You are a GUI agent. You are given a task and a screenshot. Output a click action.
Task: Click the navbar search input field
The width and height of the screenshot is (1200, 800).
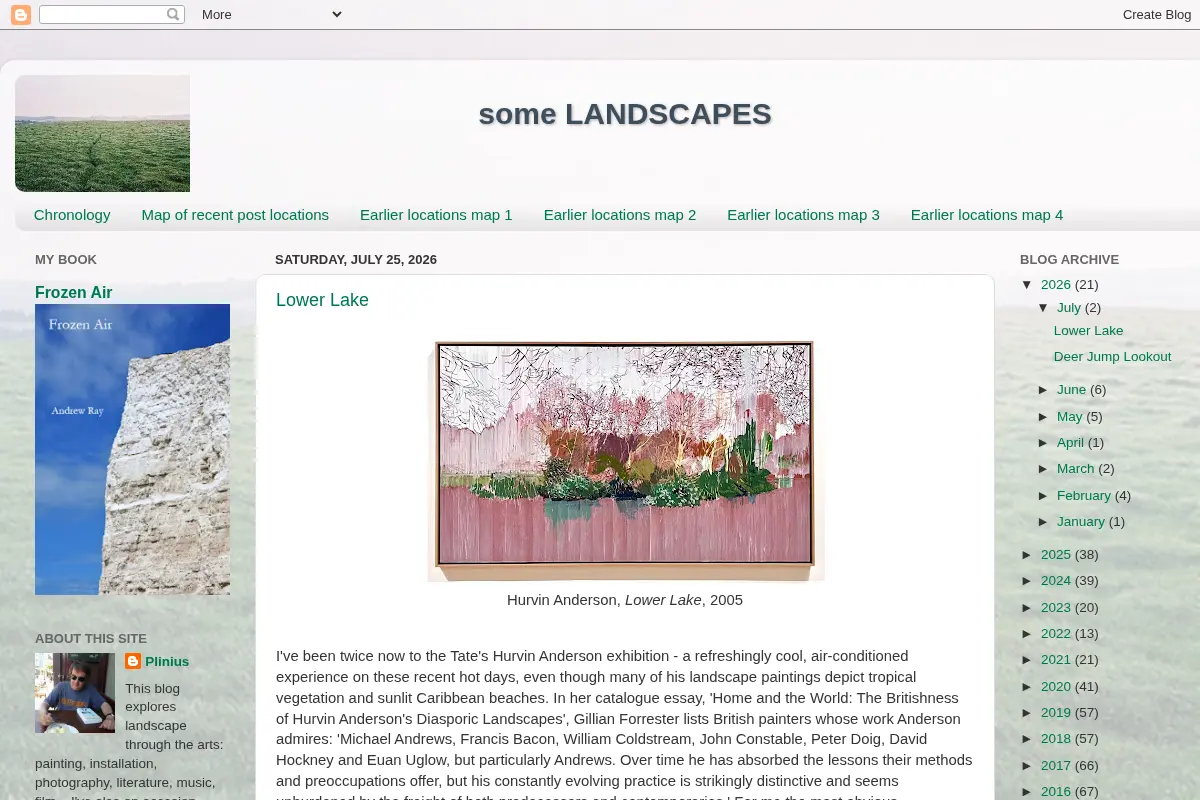point(102,15)
